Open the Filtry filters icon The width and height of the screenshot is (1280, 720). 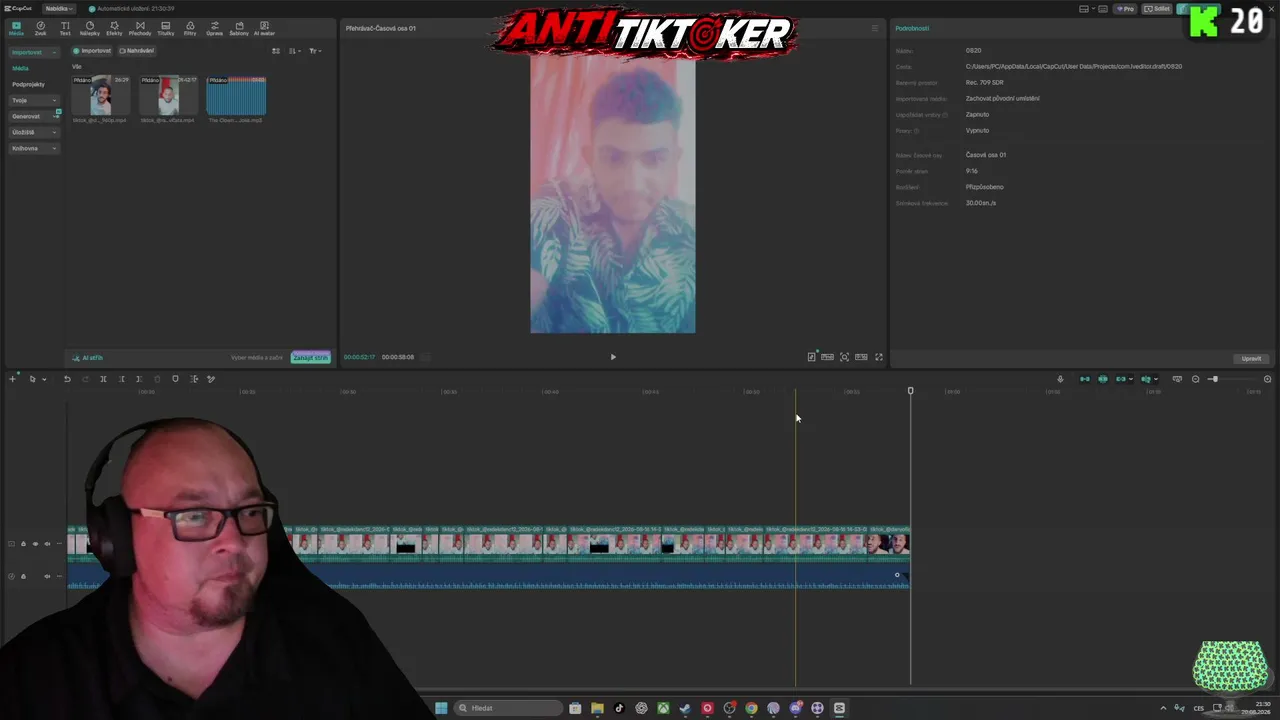(x=190, y=28)
